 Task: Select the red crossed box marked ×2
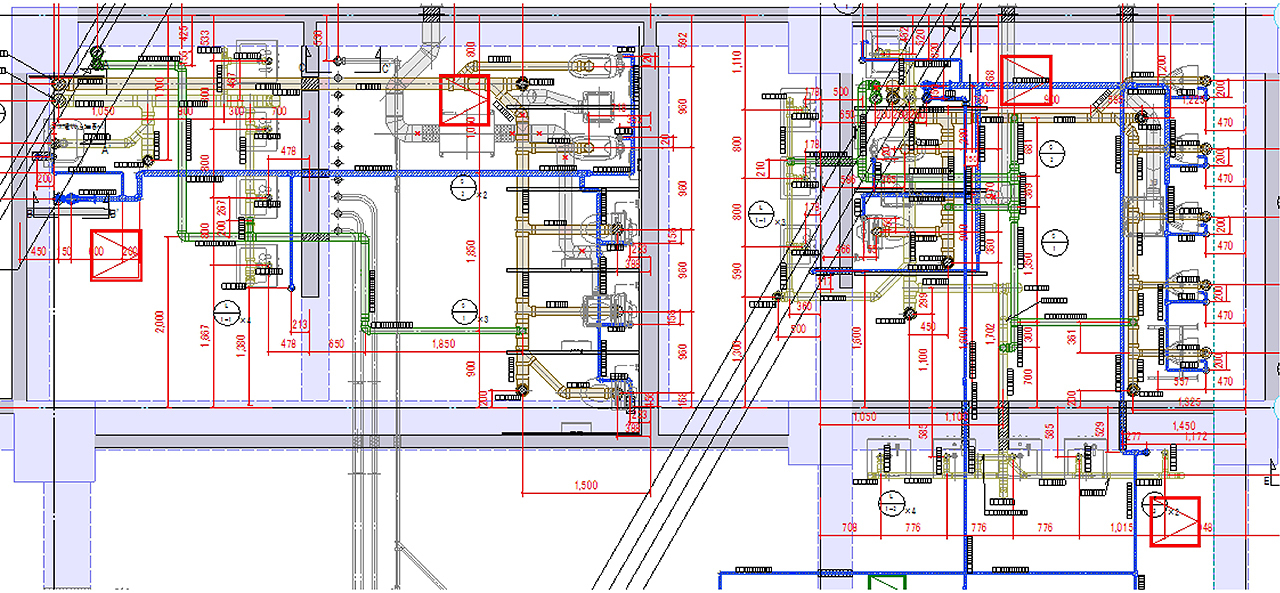tap(1174, 521)
